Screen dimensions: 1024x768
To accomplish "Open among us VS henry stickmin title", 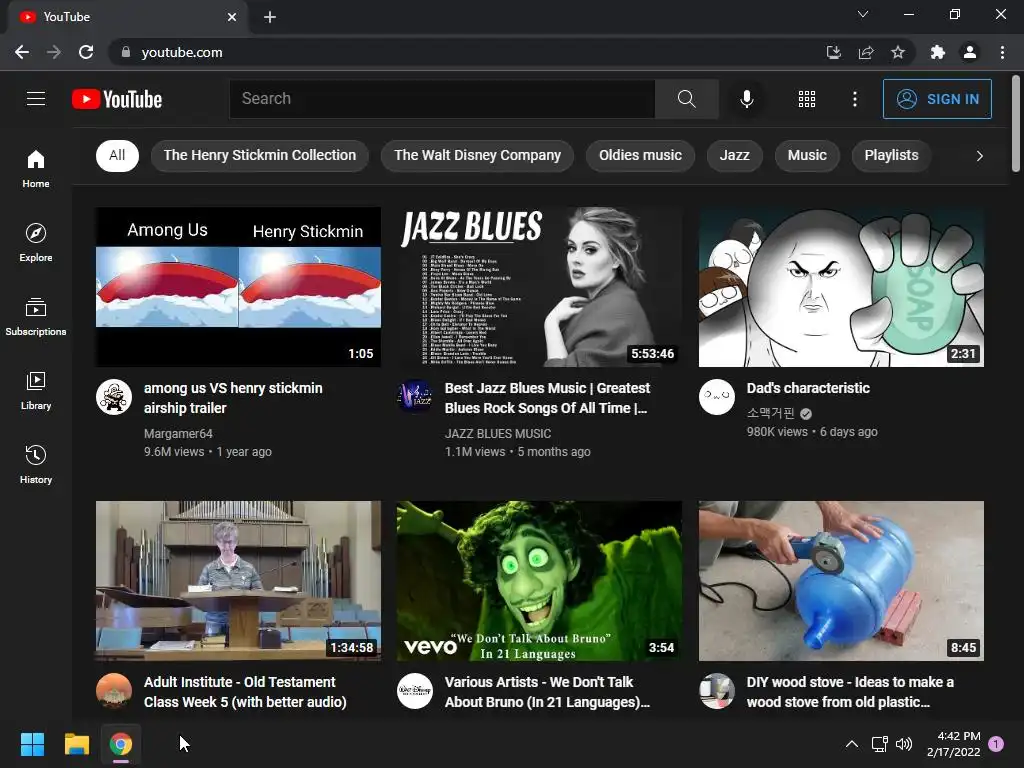I will pyautogui.click(x=233, y=398).
